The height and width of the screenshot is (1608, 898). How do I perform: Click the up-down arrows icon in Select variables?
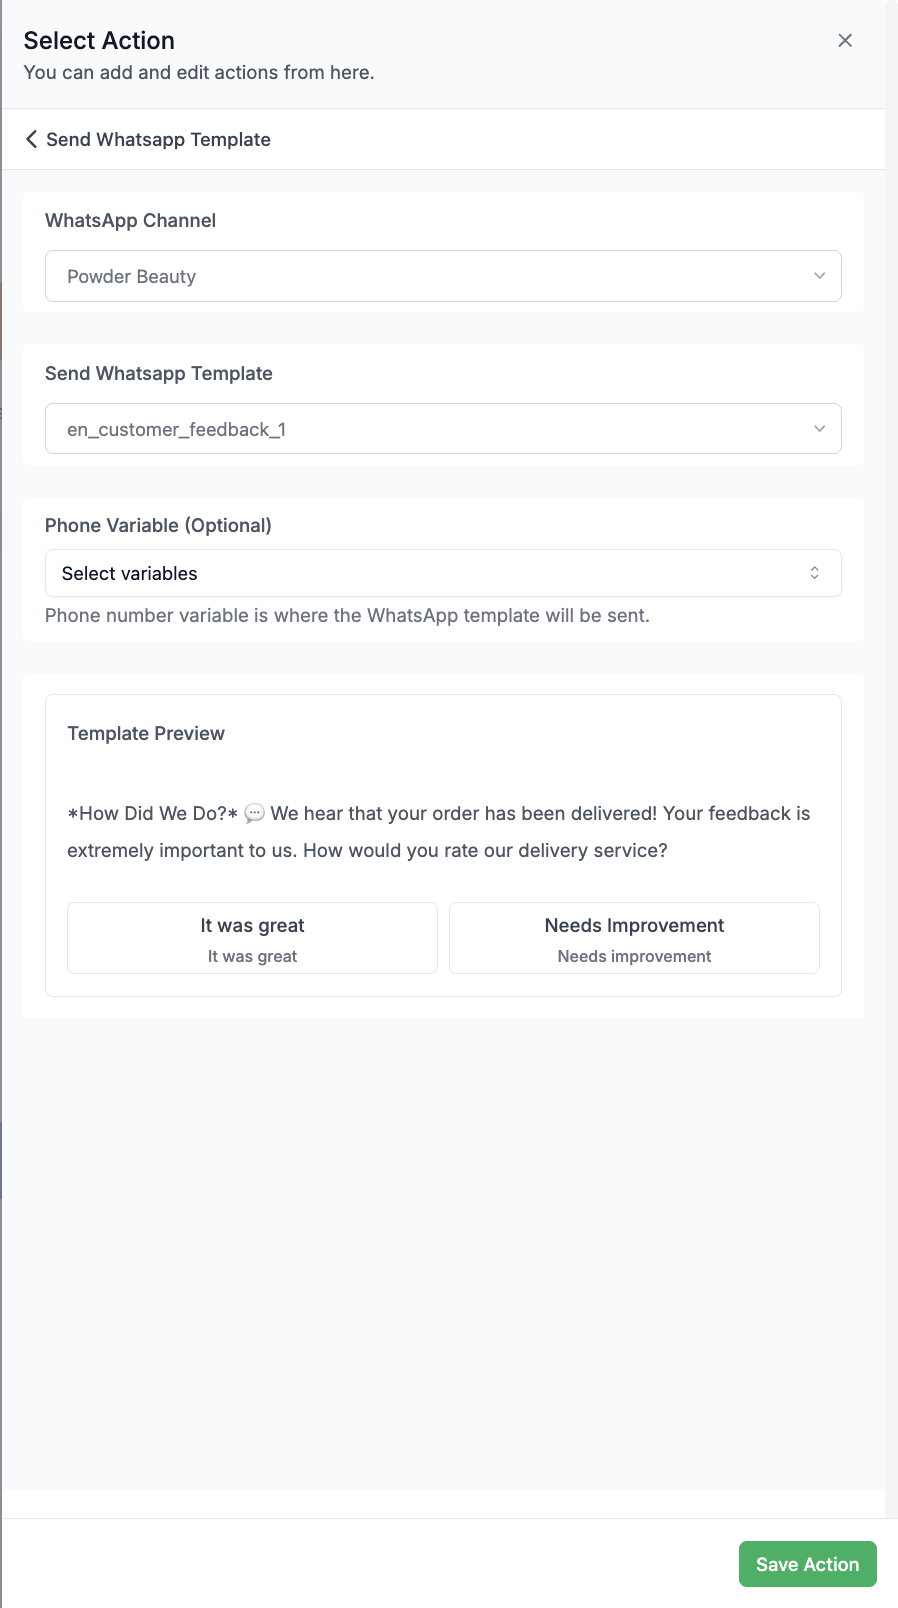point(815,573)
